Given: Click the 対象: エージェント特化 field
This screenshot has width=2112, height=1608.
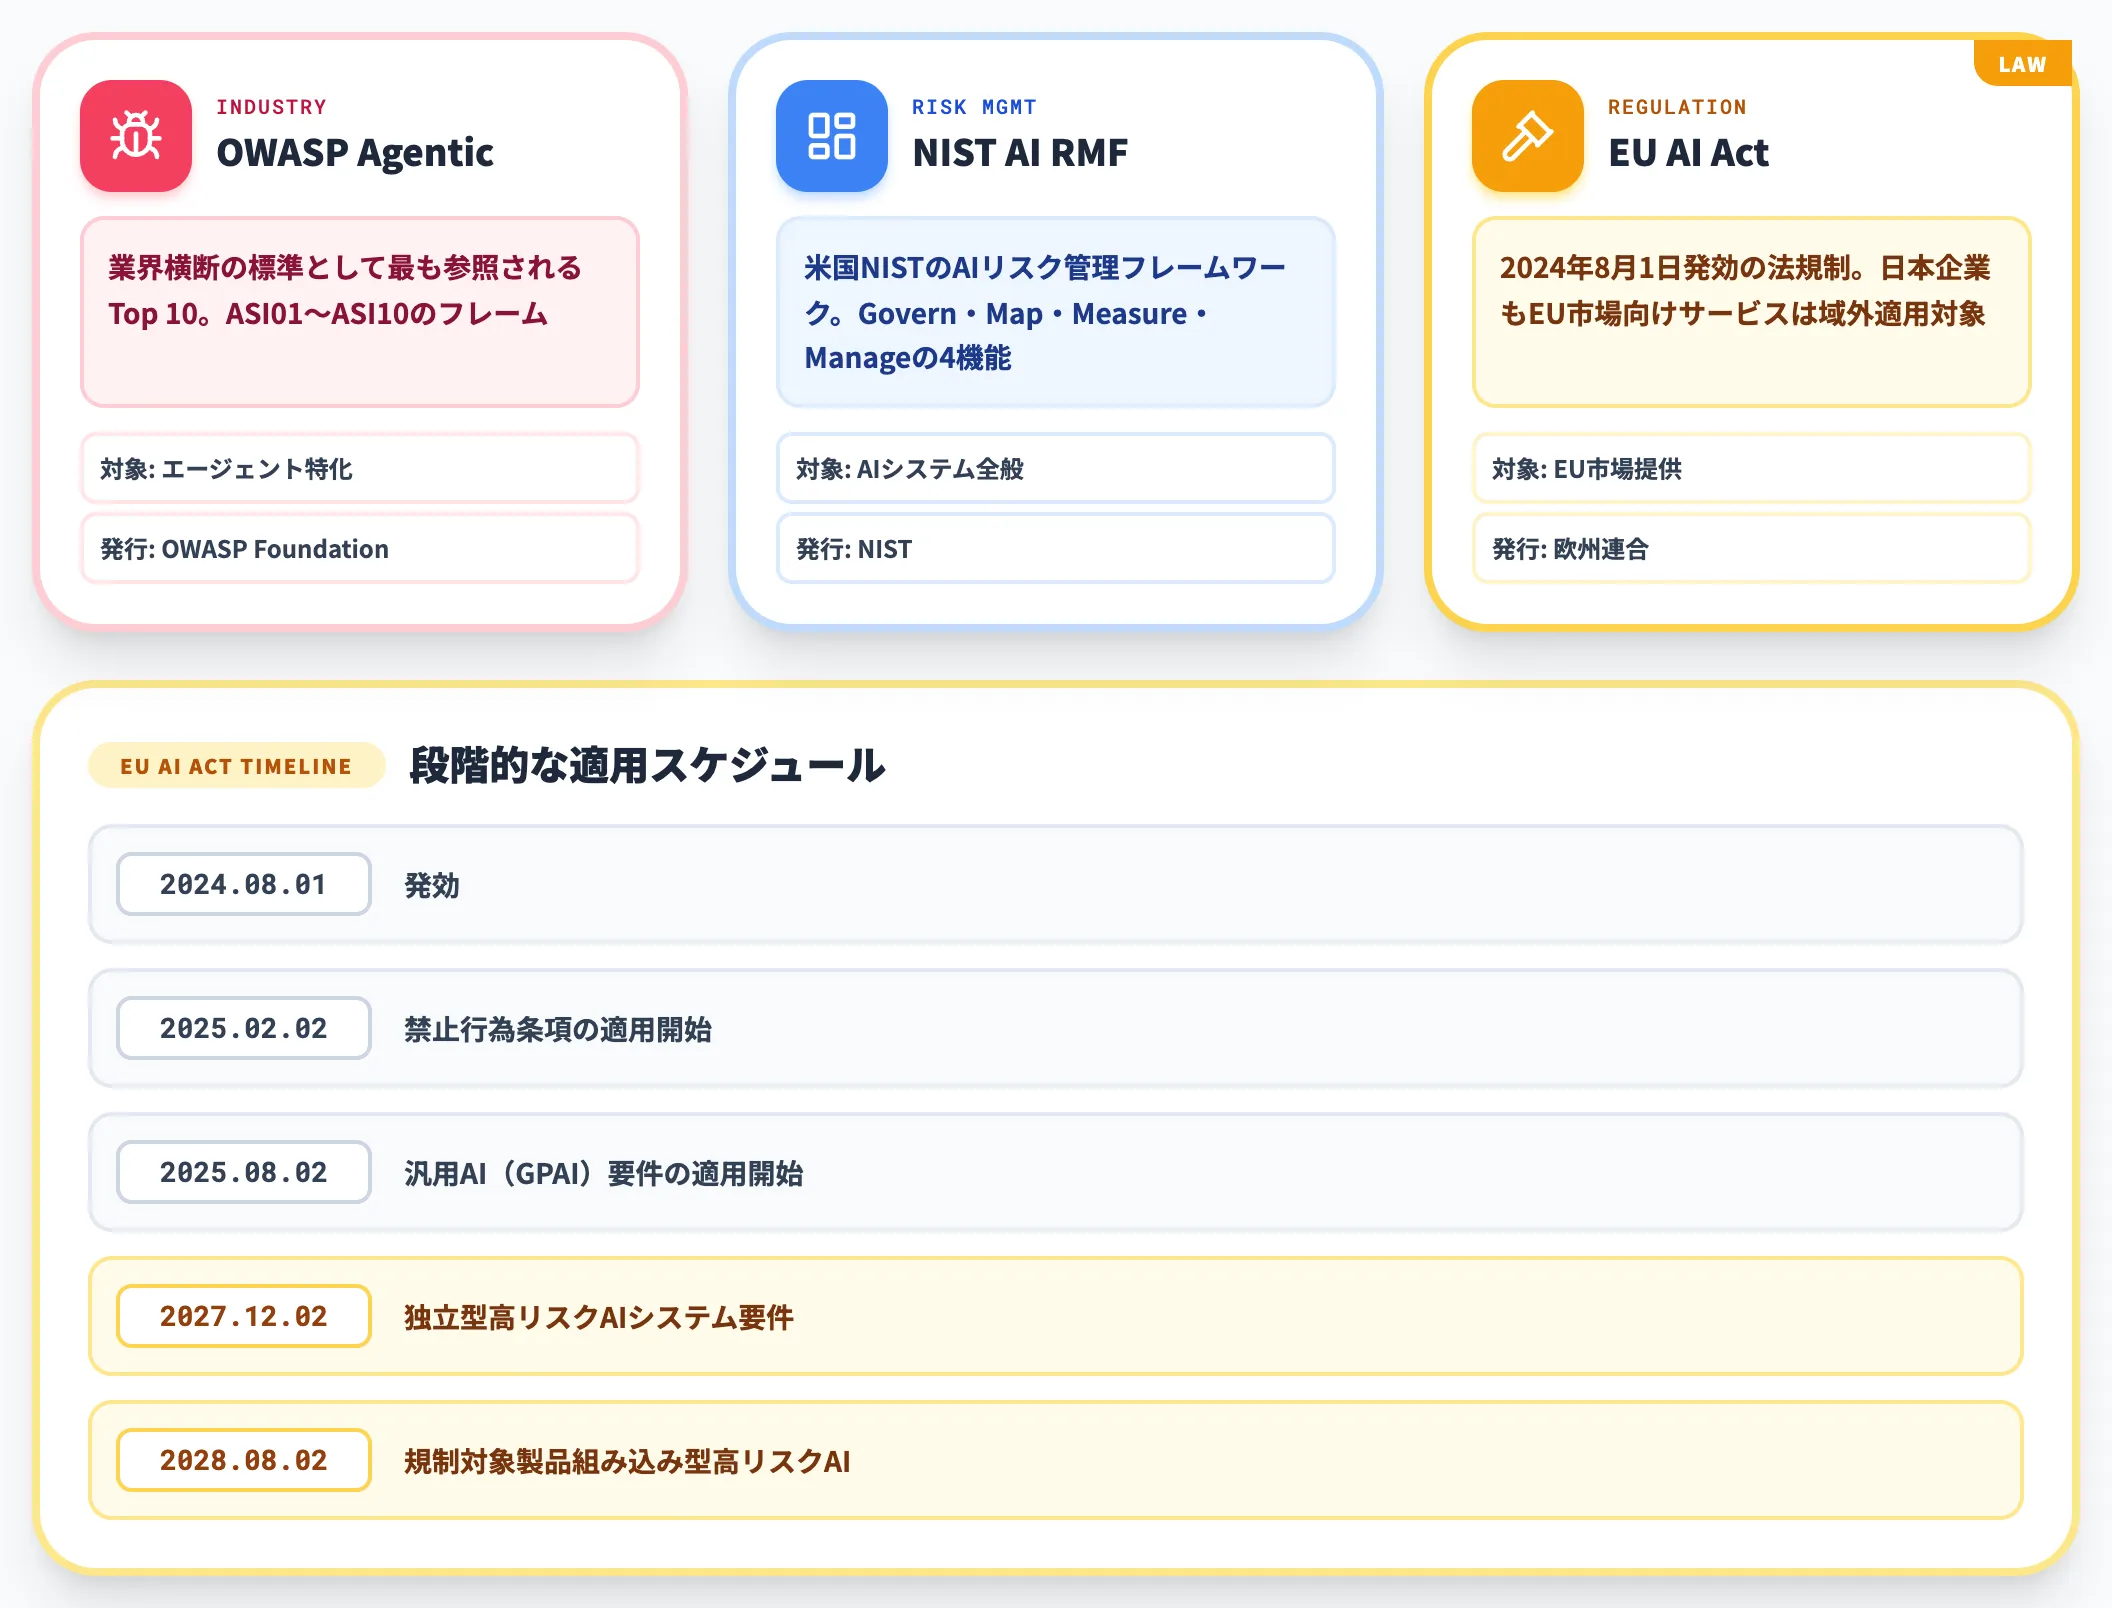Looking at the screenshot, I should coord(360,468).
